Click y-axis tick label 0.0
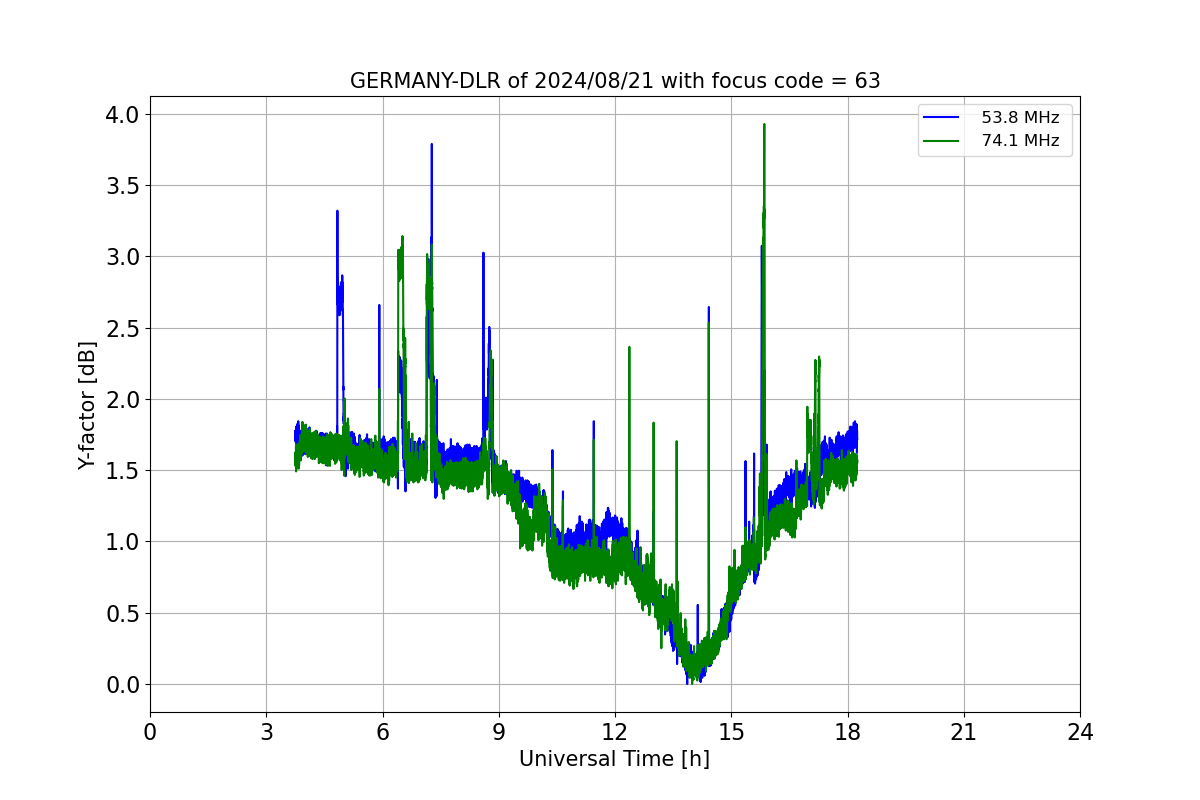 tap(123, 685)
